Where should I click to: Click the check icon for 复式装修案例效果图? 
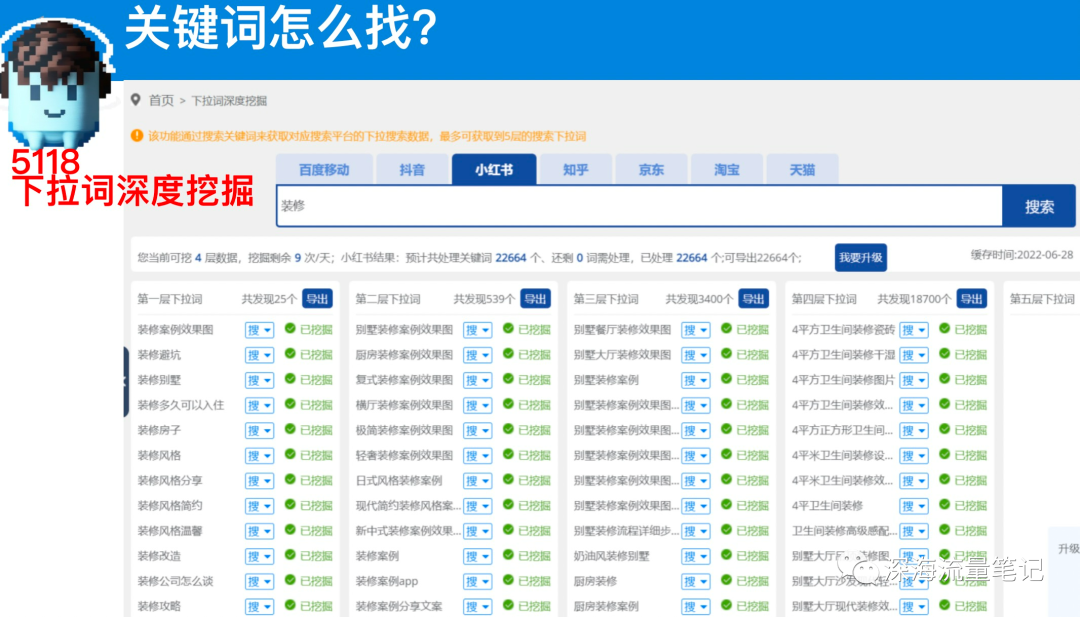(x=508, y=379)
